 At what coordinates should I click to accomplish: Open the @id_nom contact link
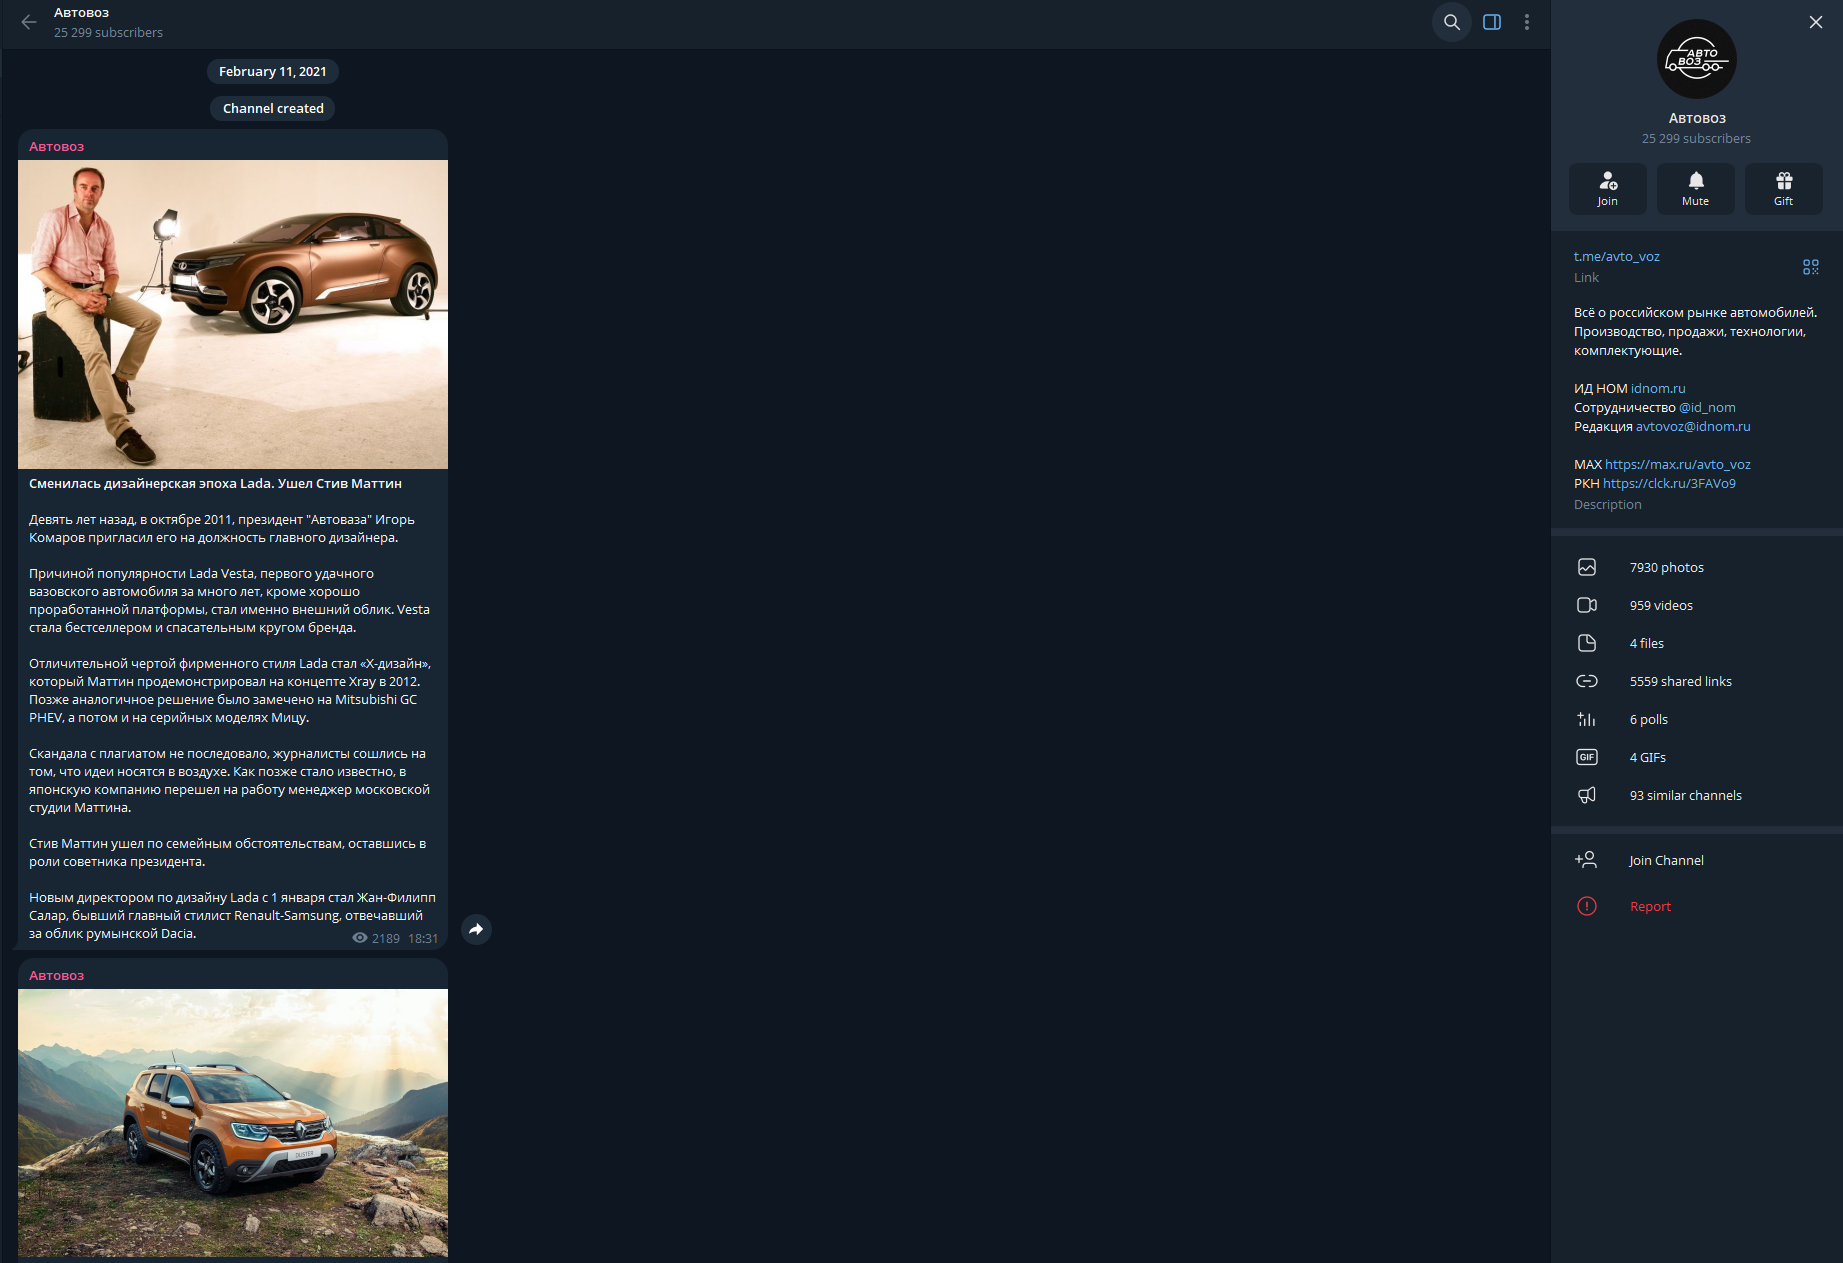[x=1707, y=407]
